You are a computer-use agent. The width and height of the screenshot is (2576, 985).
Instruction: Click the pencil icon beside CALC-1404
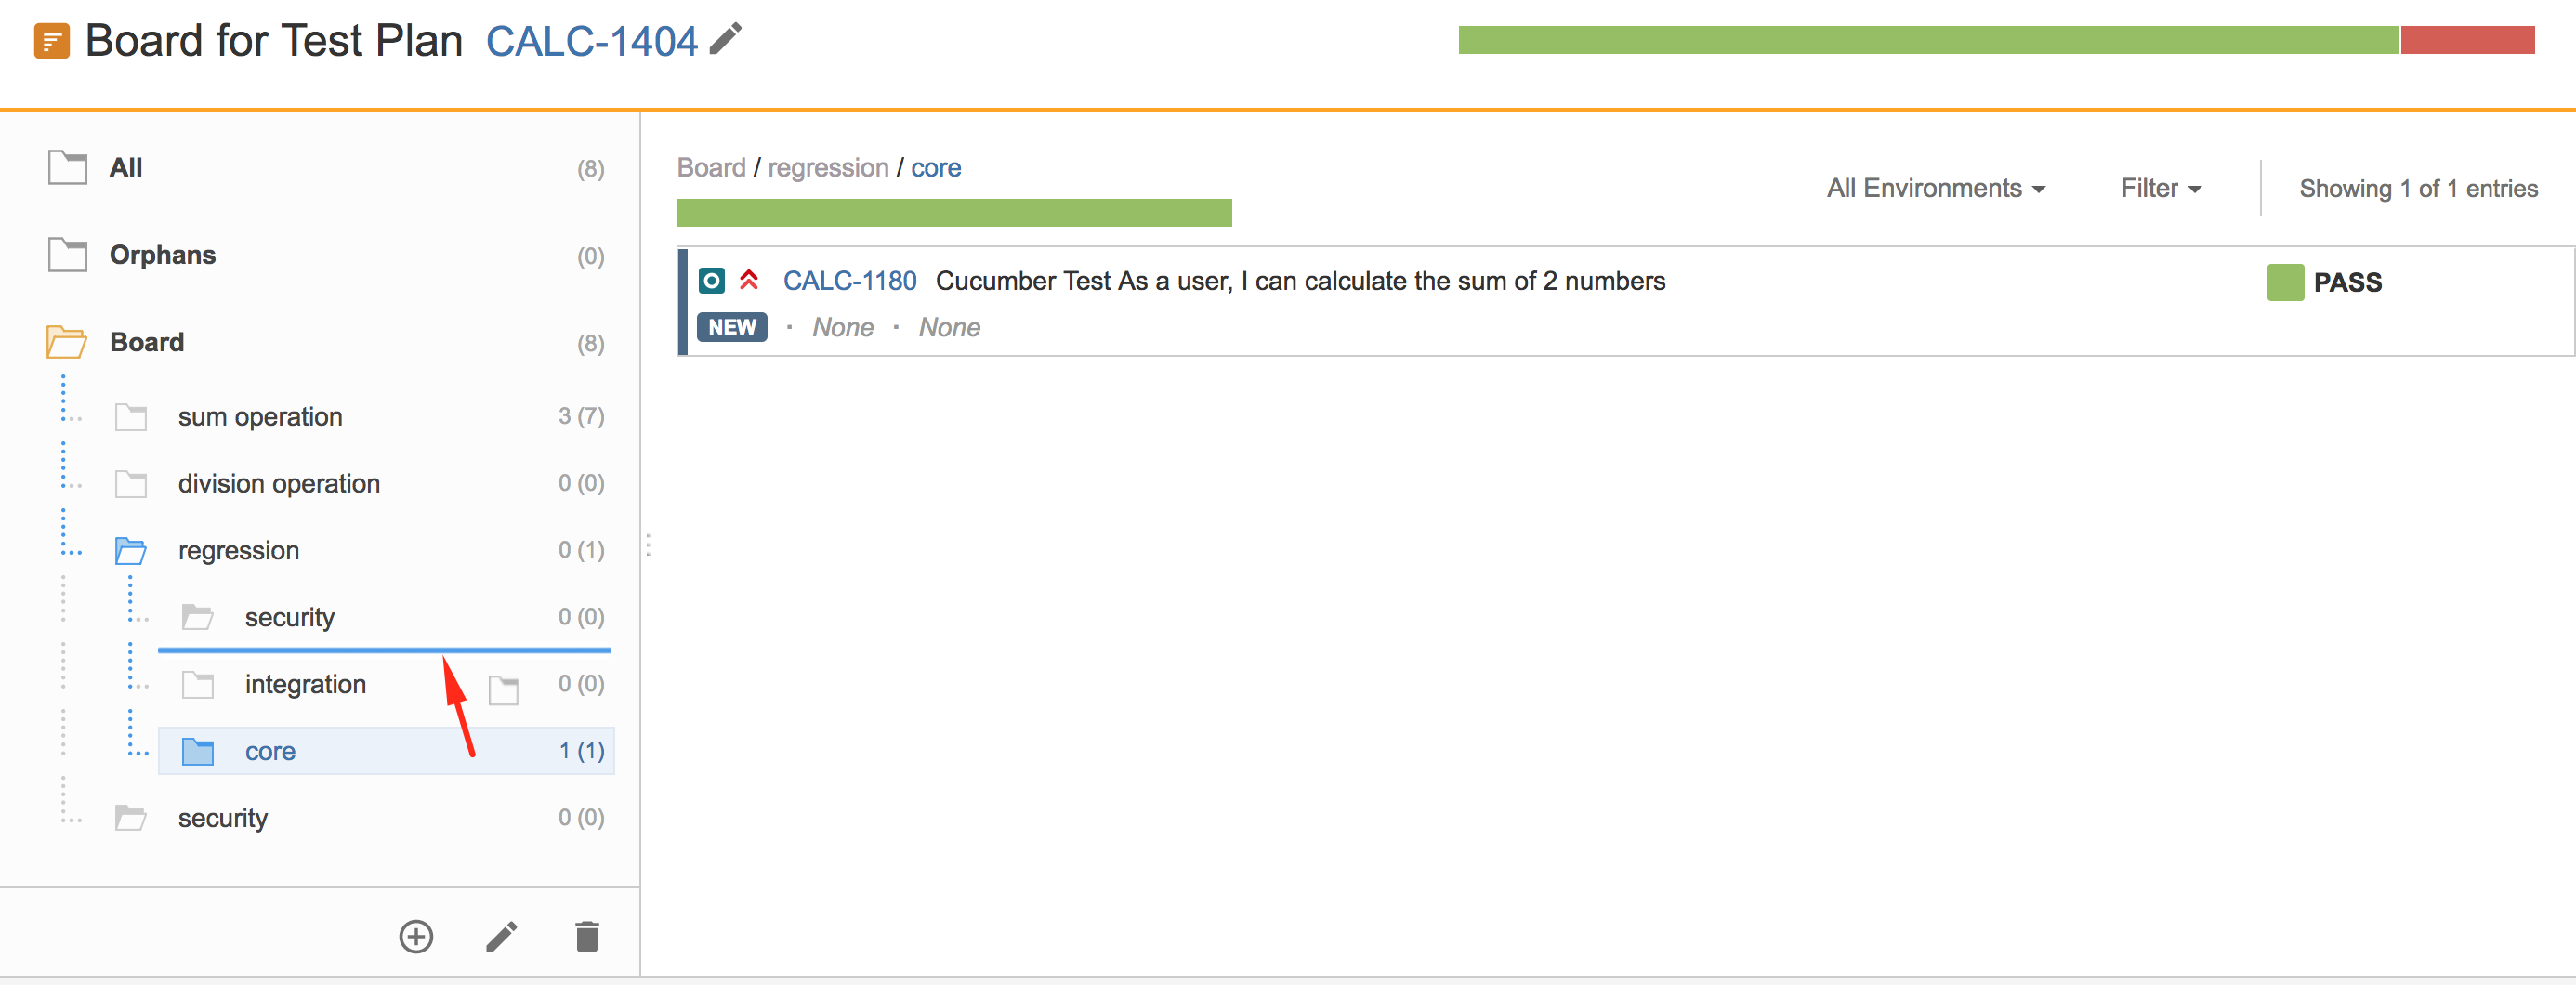tap(726, 40)
